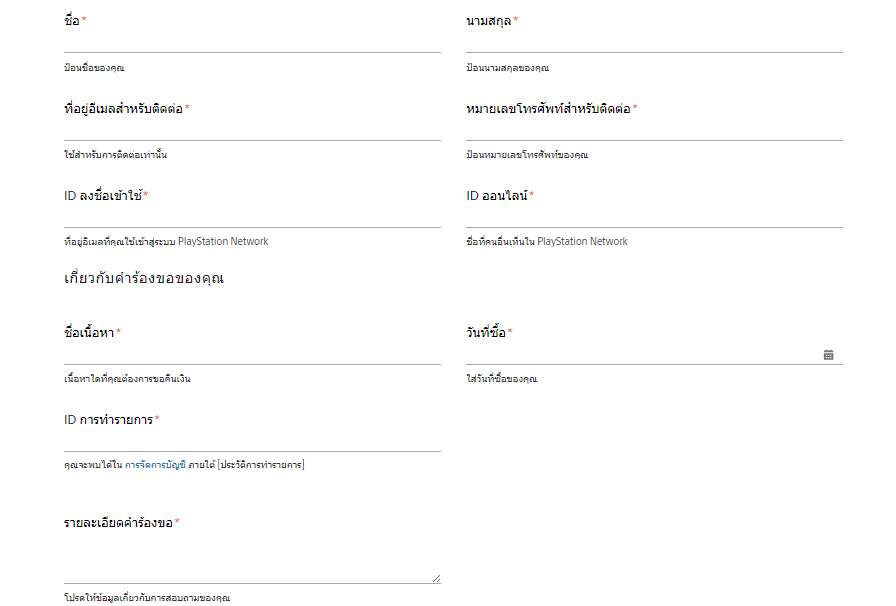Image resolution: width=896 pixels, height=606 pixels.
Task: Open the calendar picker for purchase date
Action: 828,354
